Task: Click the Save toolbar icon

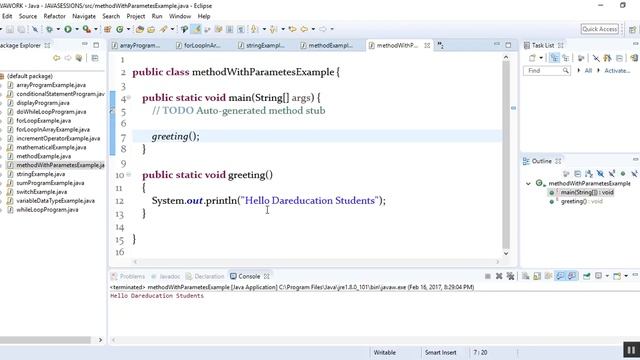Action: [x=10, y=29]
